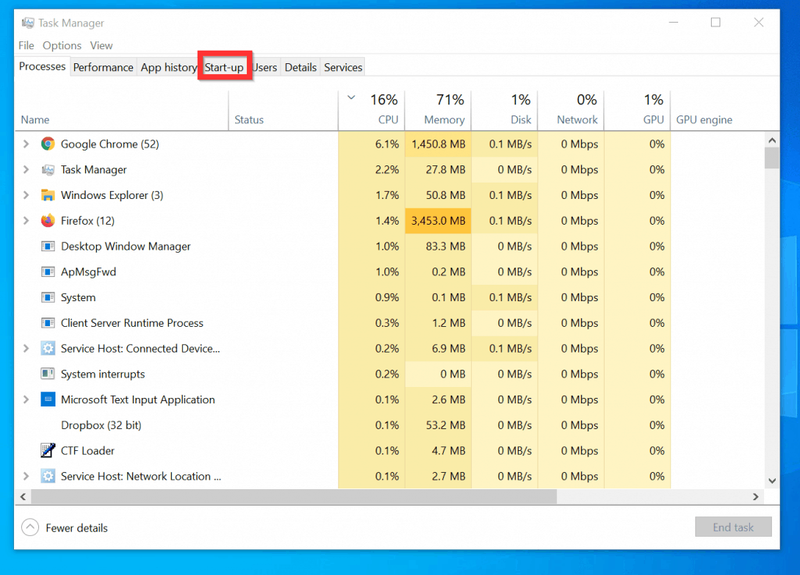Image resolution: width=800 pixels, height=575 pixels.
Task: Click the Microsoft Text Input Application icon
Action: point(48,399)
